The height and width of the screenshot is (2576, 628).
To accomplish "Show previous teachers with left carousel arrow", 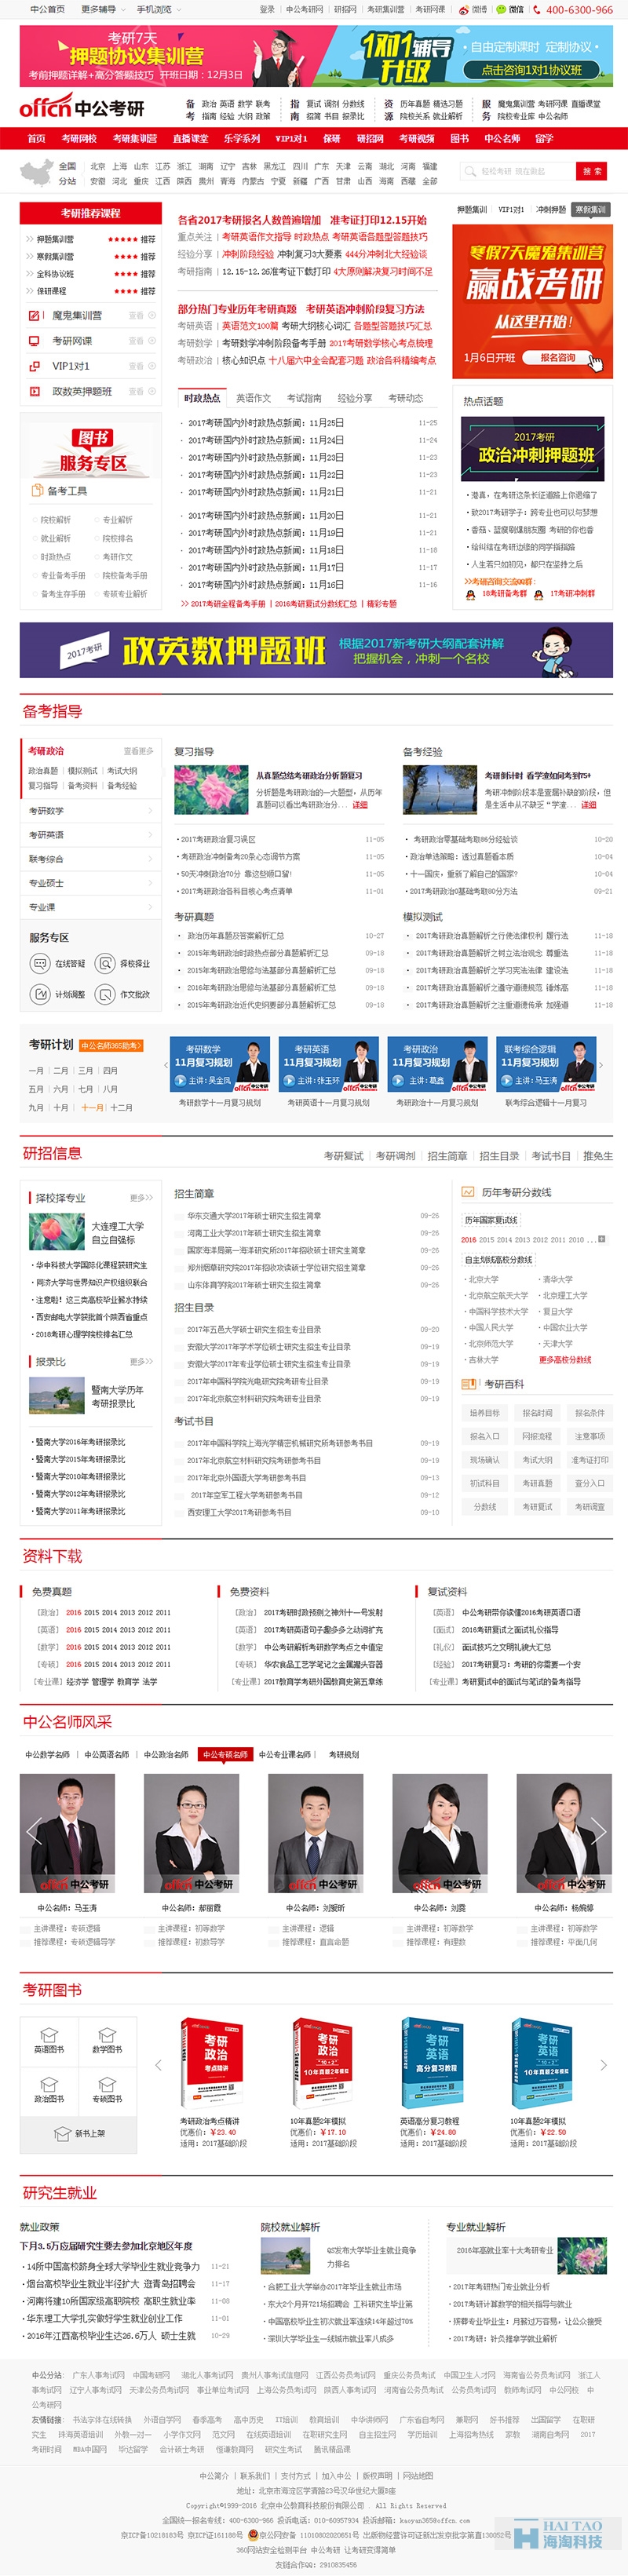I will pyautogui.click(x=33, y=1831).
